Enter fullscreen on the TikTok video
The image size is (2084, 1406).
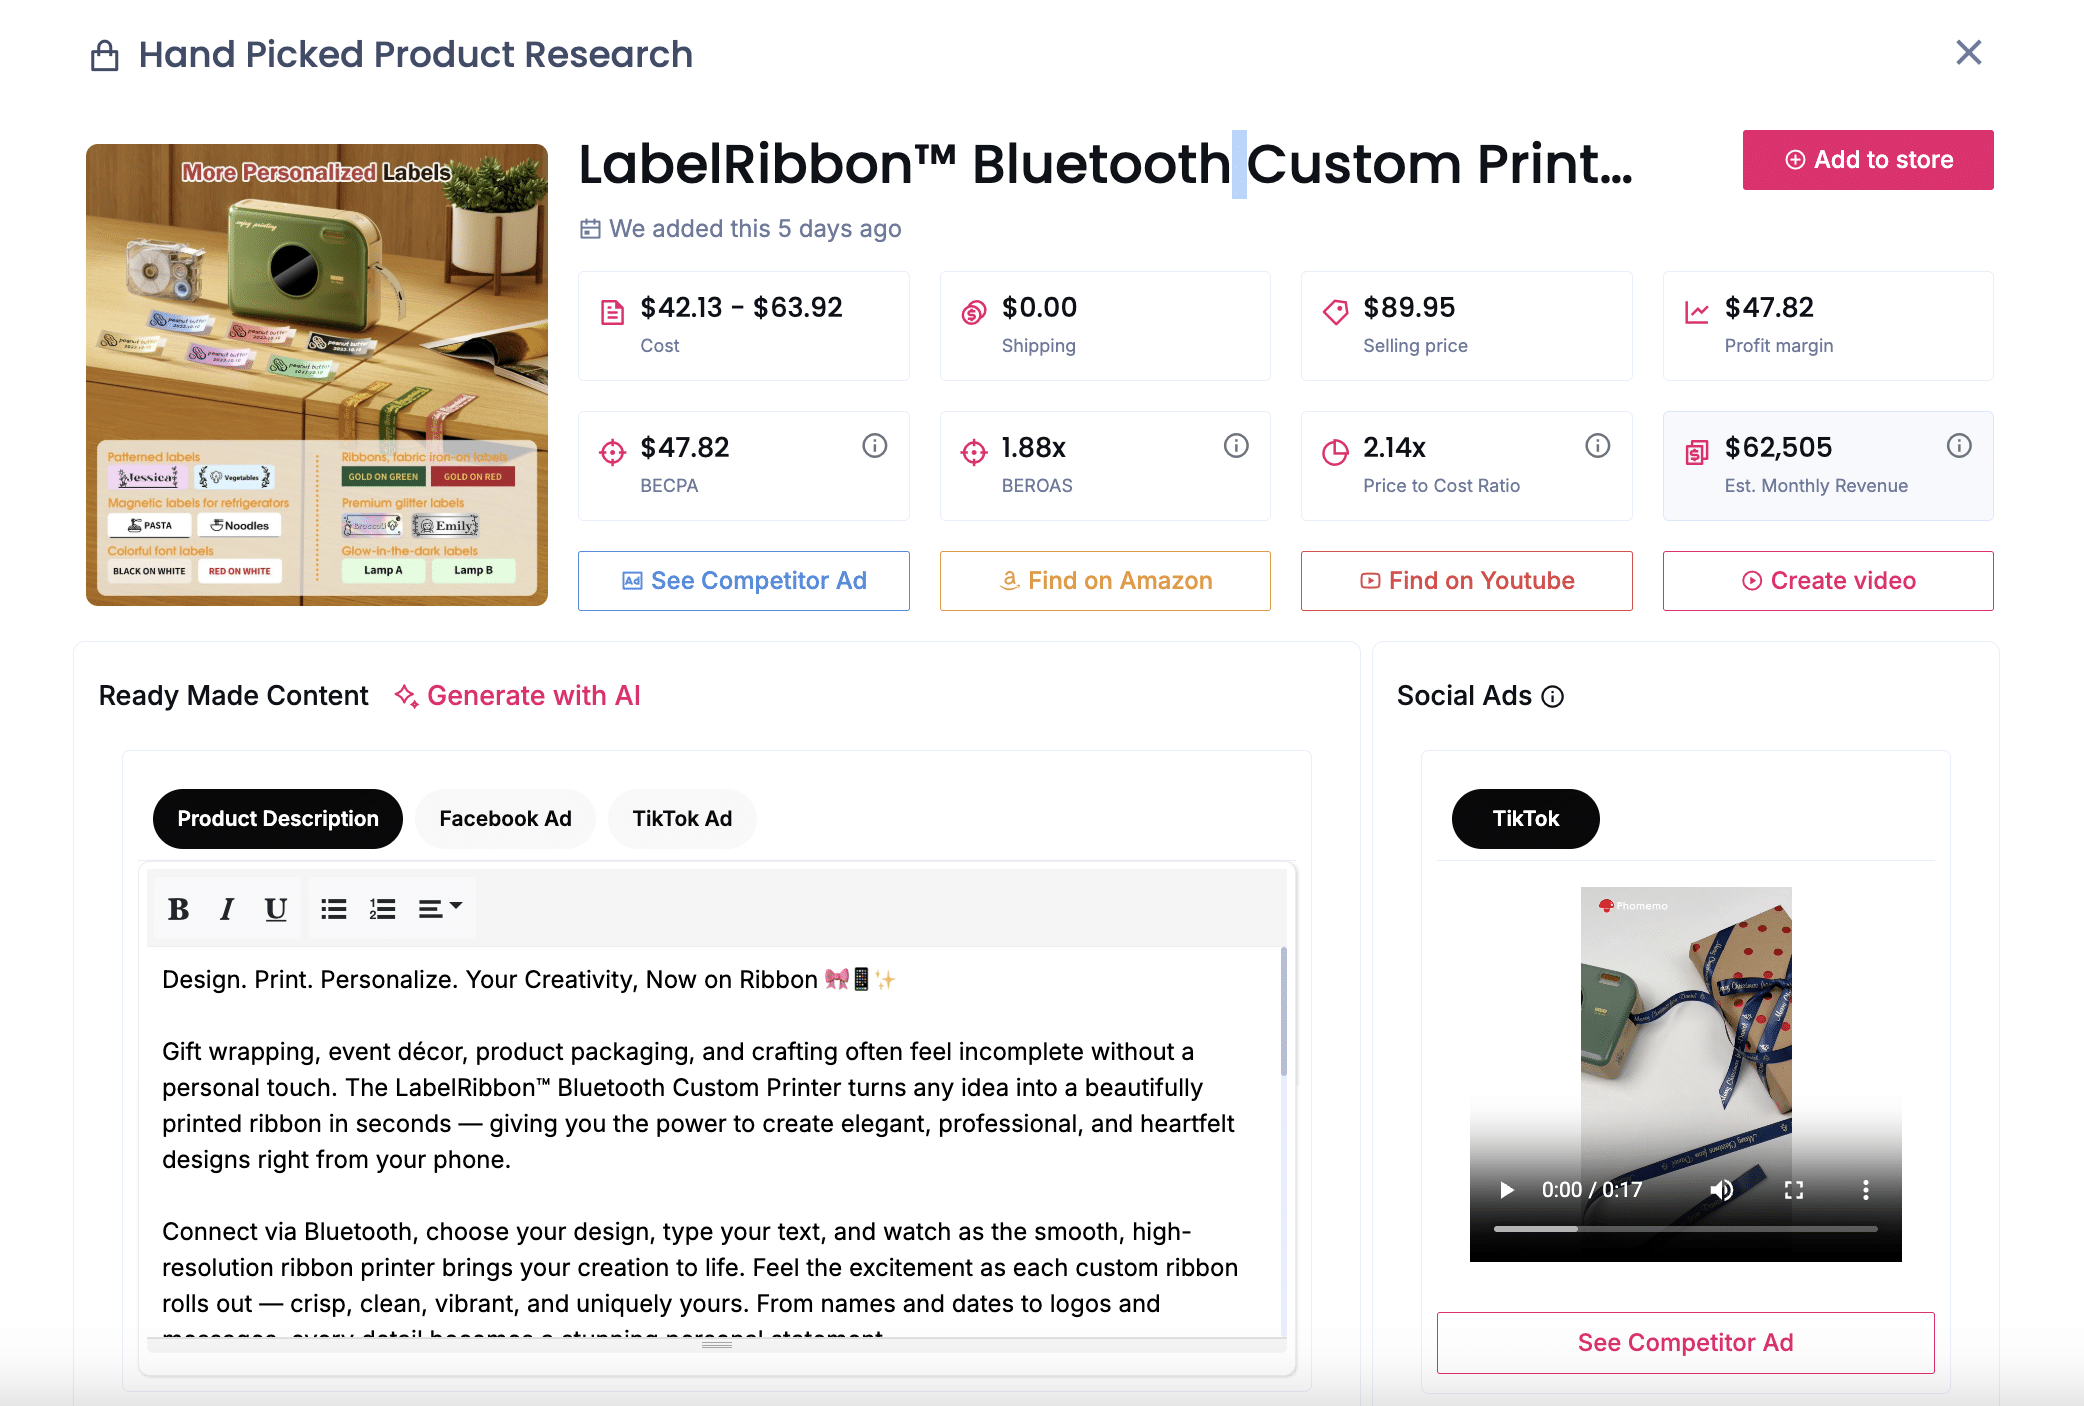(x=1794, y=1190)
